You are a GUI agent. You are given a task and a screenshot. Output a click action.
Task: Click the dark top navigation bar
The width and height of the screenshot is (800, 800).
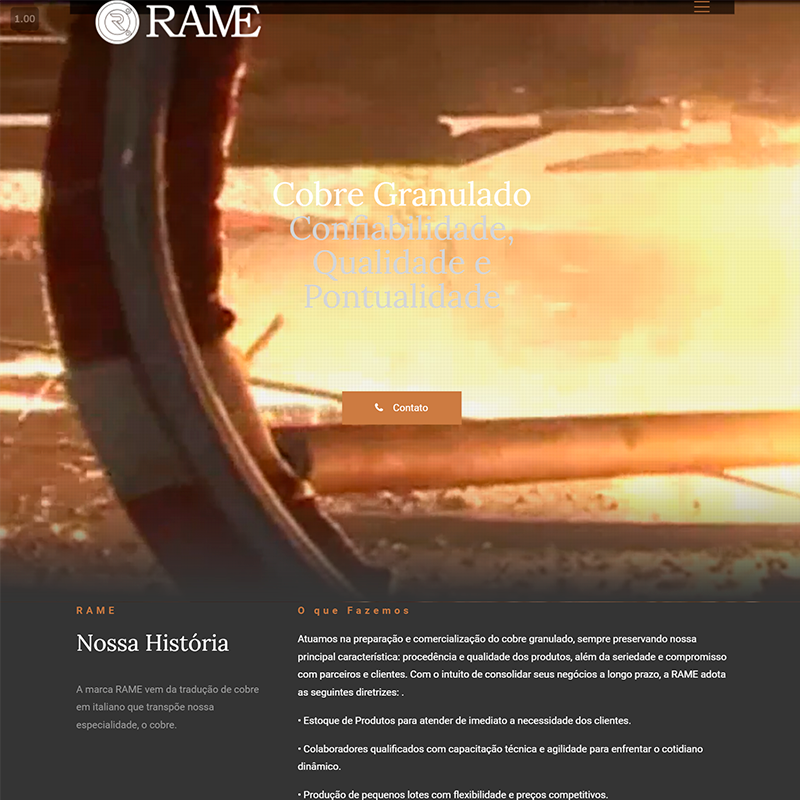450,7
